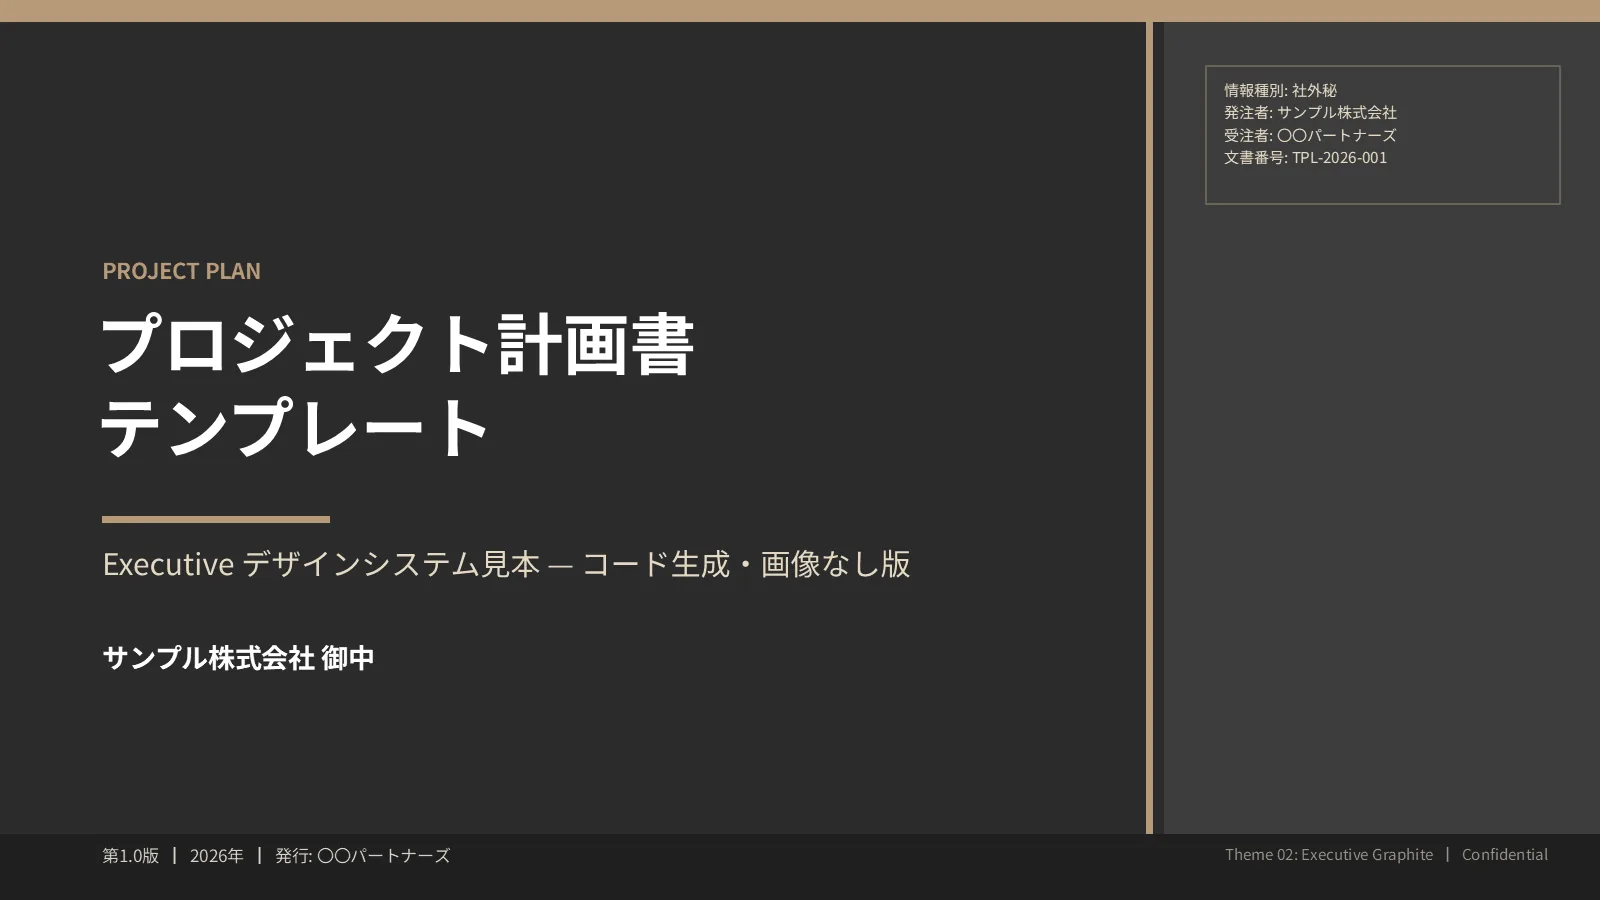Screen dimensions: 1600x900
Task: Click the footer text '第1.0版'
Action: [x=130, y=856]
